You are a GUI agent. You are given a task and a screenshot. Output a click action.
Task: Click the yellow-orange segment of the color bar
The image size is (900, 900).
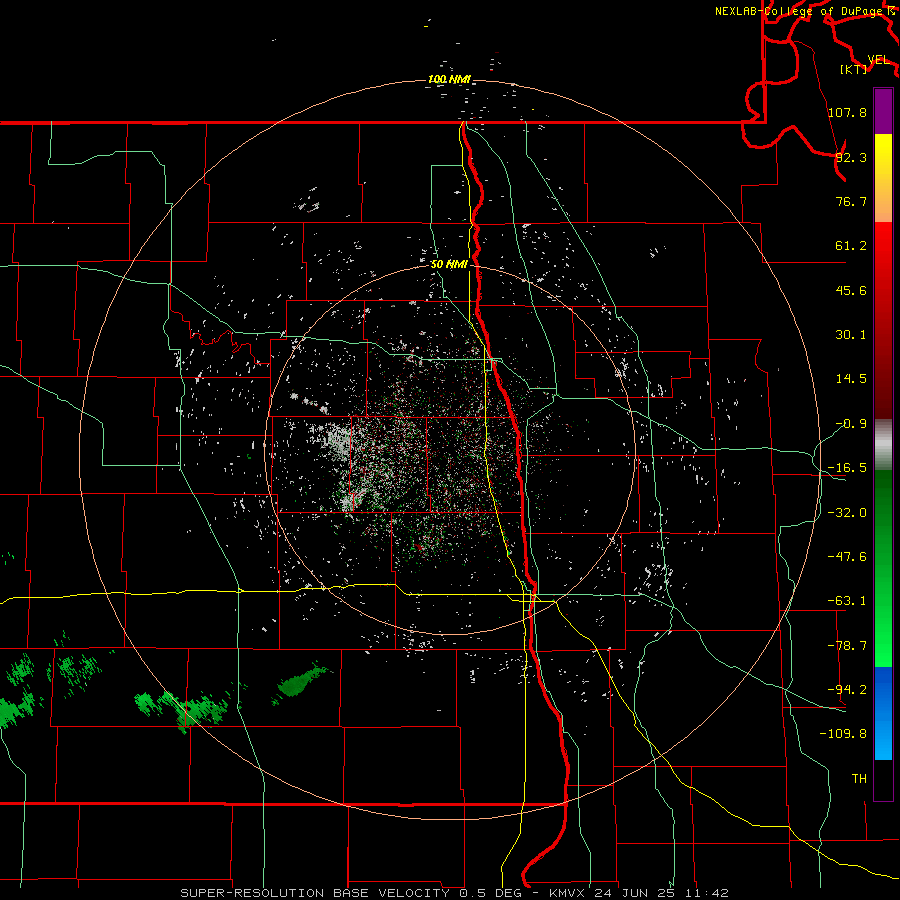tap(883, 178)
